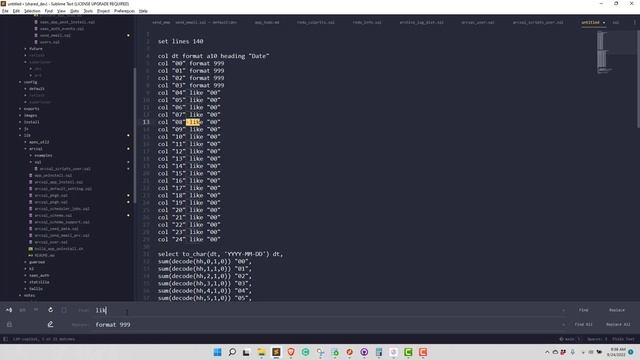The width and height of the screenshot is (640, 360).
Task: Open the Windows Start menu
Action: pos(218,352)
